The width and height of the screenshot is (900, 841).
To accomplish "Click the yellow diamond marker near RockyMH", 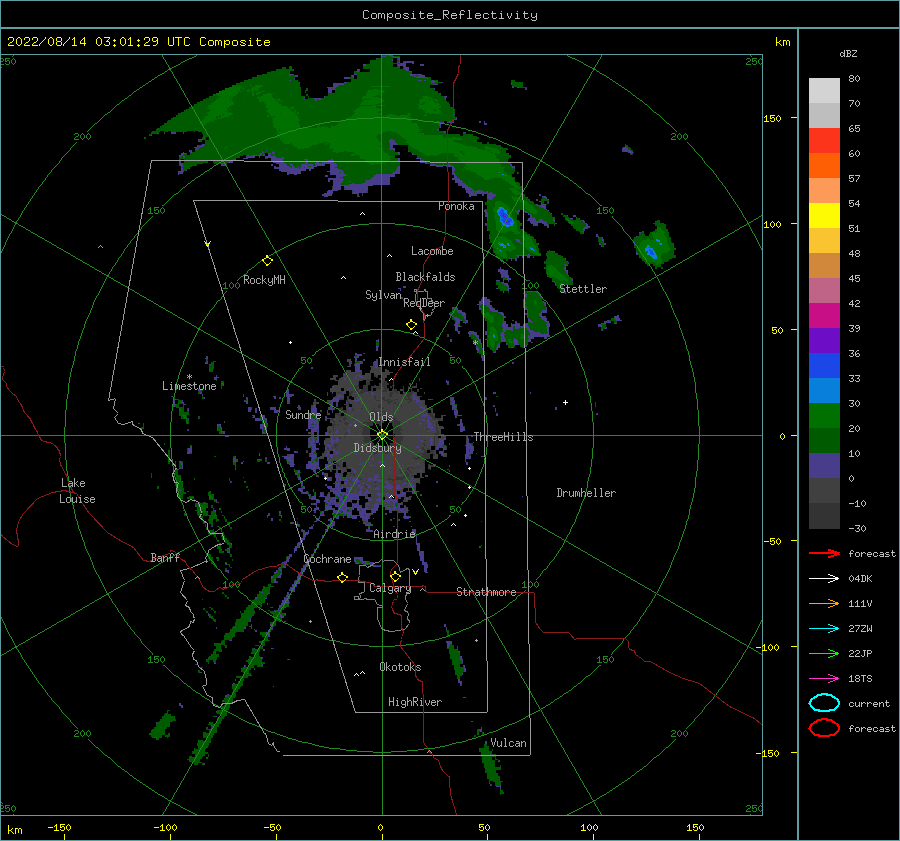I will [x=267, y=261].
